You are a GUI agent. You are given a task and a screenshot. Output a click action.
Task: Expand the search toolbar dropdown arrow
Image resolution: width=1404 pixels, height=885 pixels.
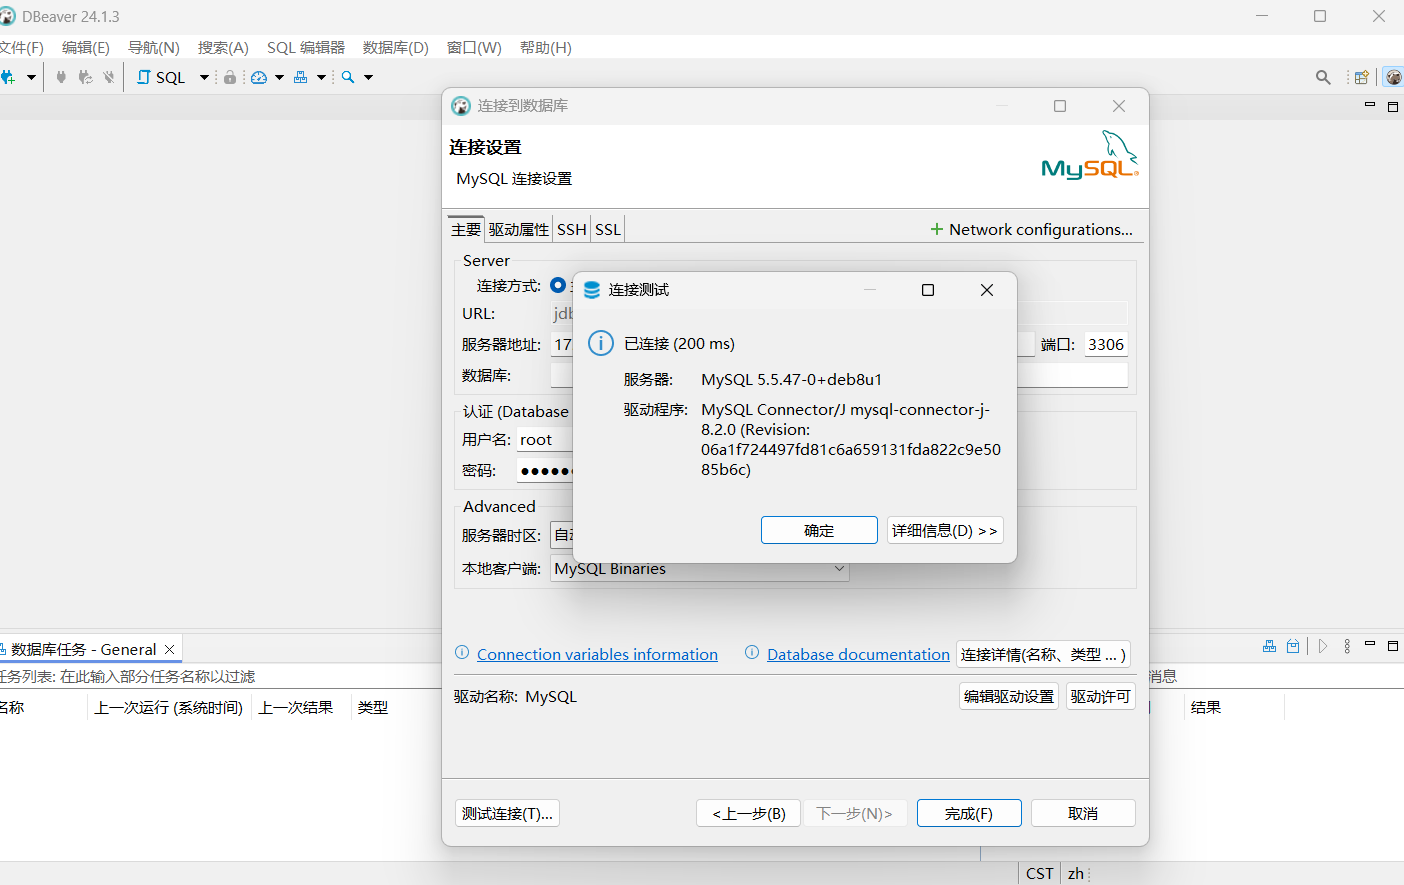click(x=368, y=77)
